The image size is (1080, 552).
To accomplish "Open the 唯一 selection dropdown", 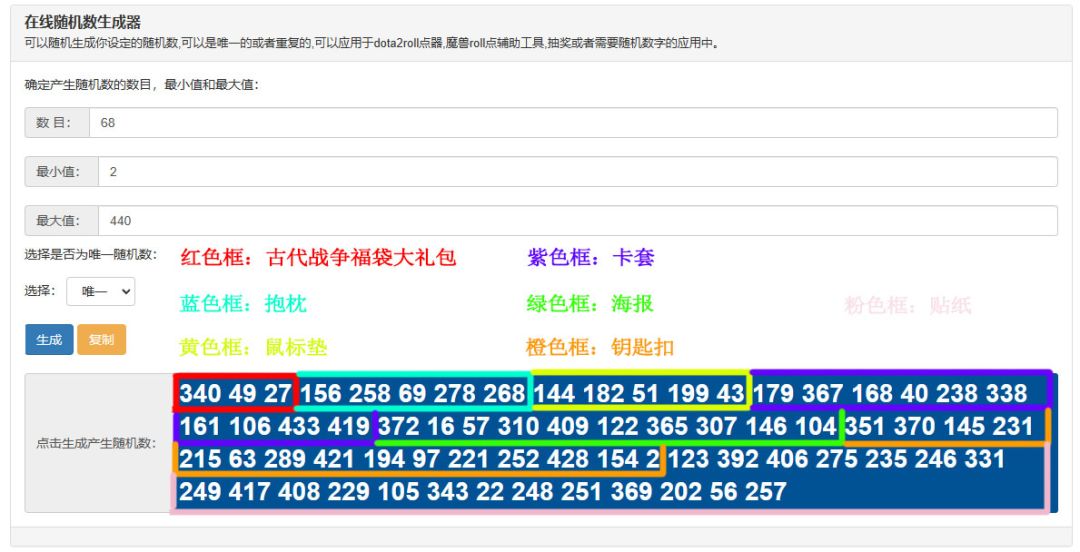I will click(101, 292).
